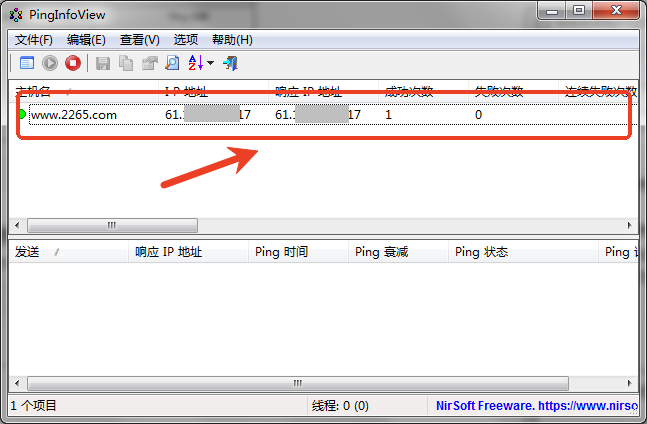Sort by Ping 衰减 column header
The width and height of the screenshot is (647, 424).
pos(398,252)
